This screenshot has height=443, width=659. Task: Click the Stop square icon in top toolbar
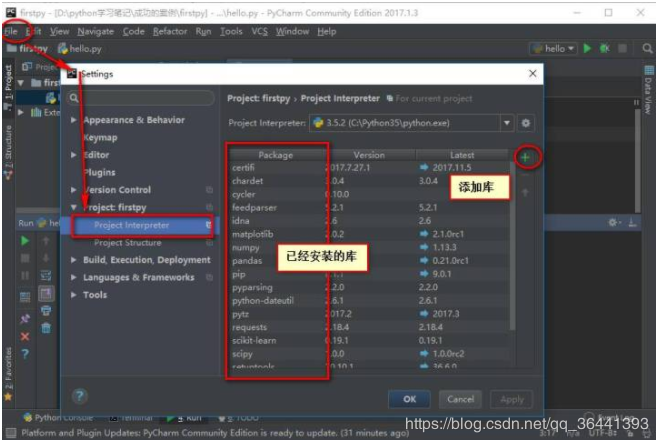click(x=622, y=49)
